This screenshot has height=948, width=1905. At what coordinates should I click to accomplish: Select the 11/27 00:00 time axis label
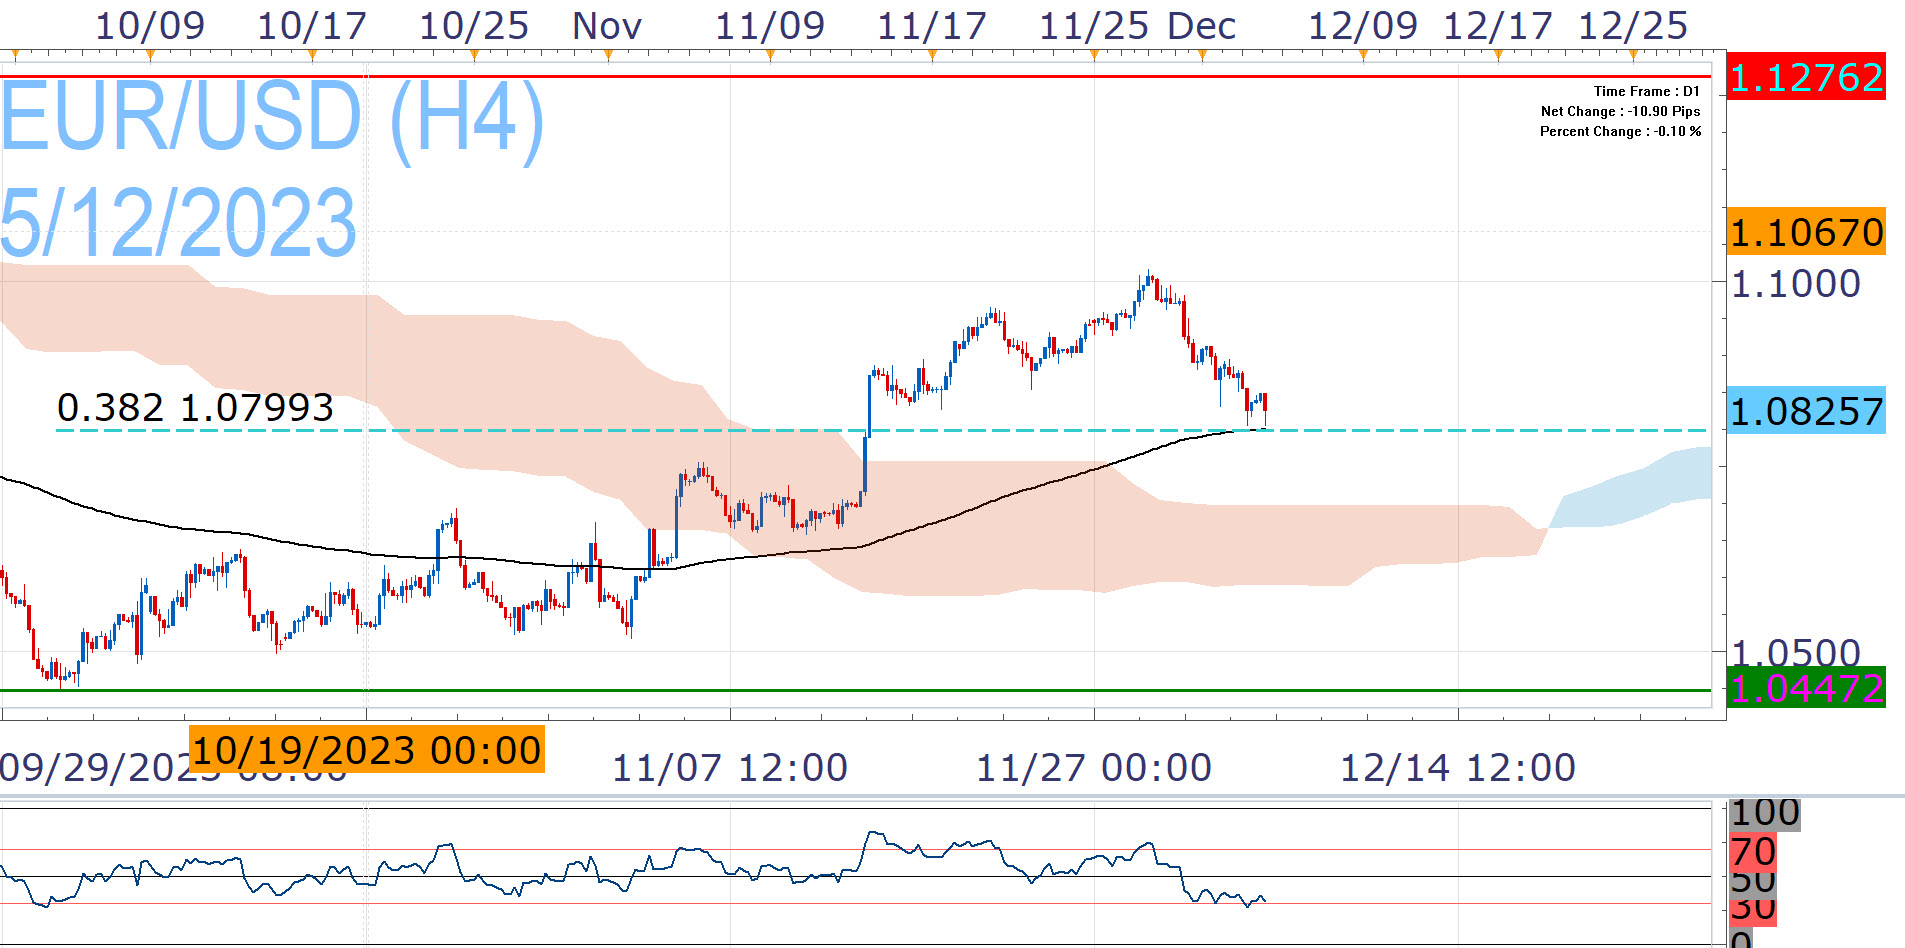1093,768
